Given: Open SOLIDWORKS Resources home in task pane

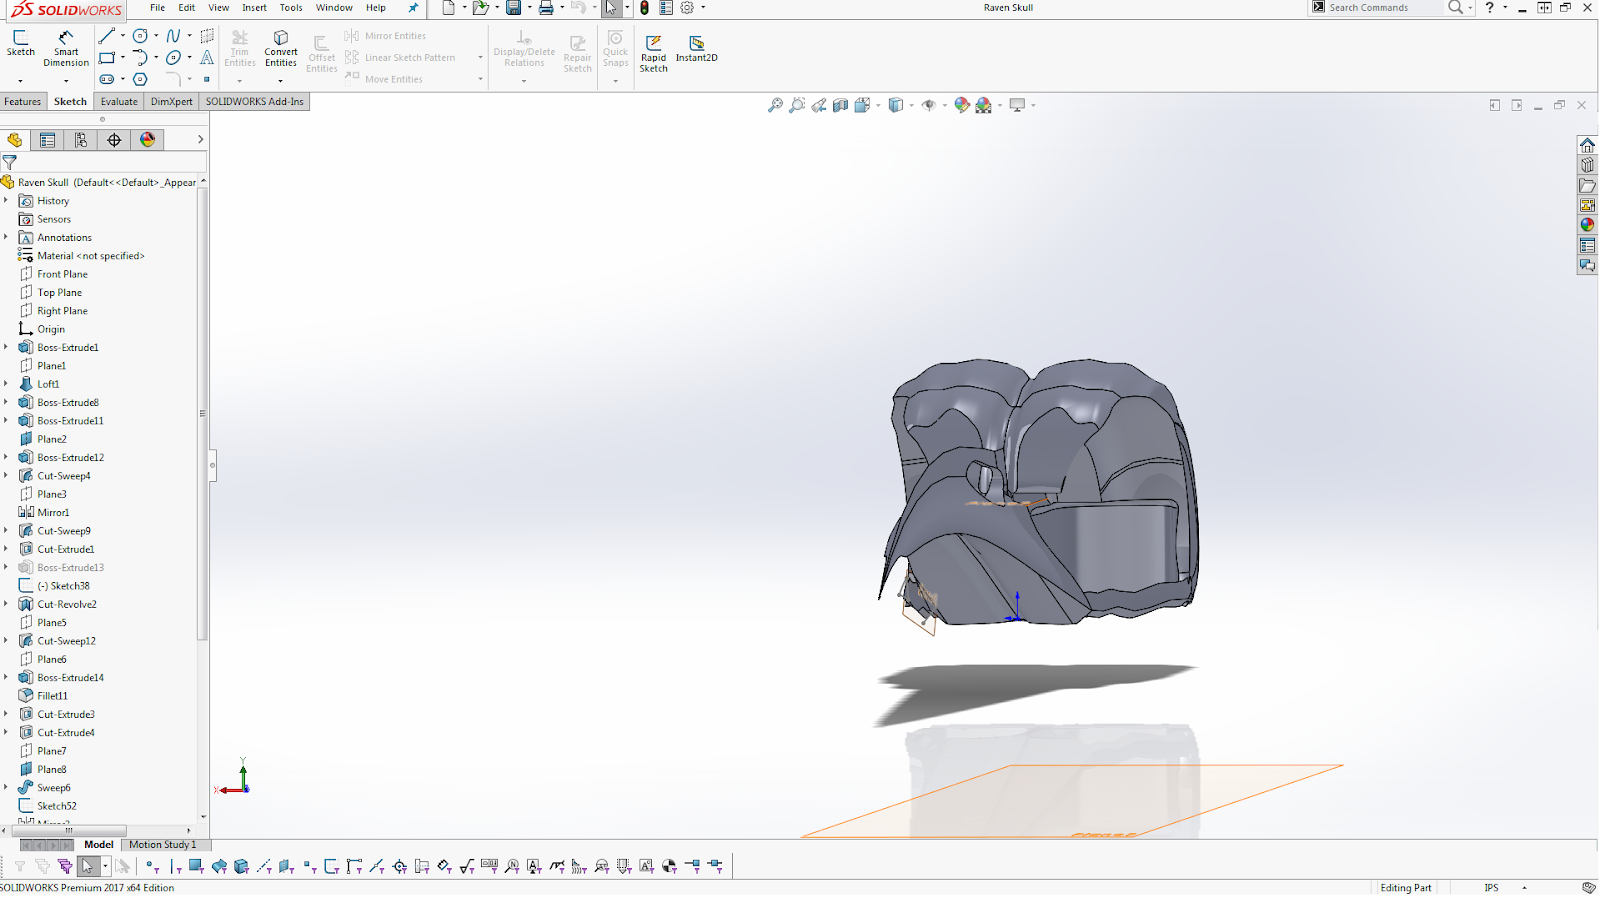Looking at the screenshot, I should click(x=1587, y=145).
